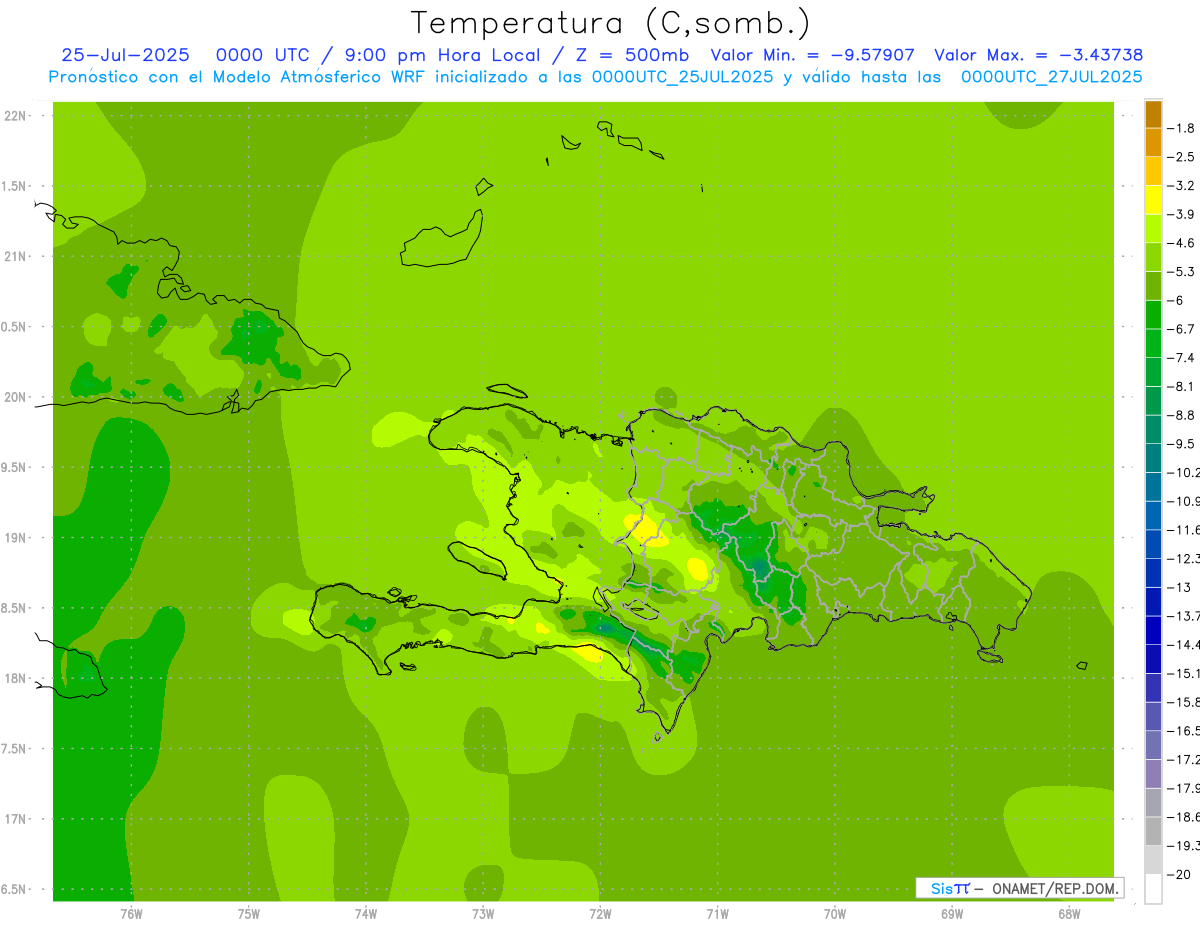Click the -2.5 colorbar value

click(x=1183, y=157)
